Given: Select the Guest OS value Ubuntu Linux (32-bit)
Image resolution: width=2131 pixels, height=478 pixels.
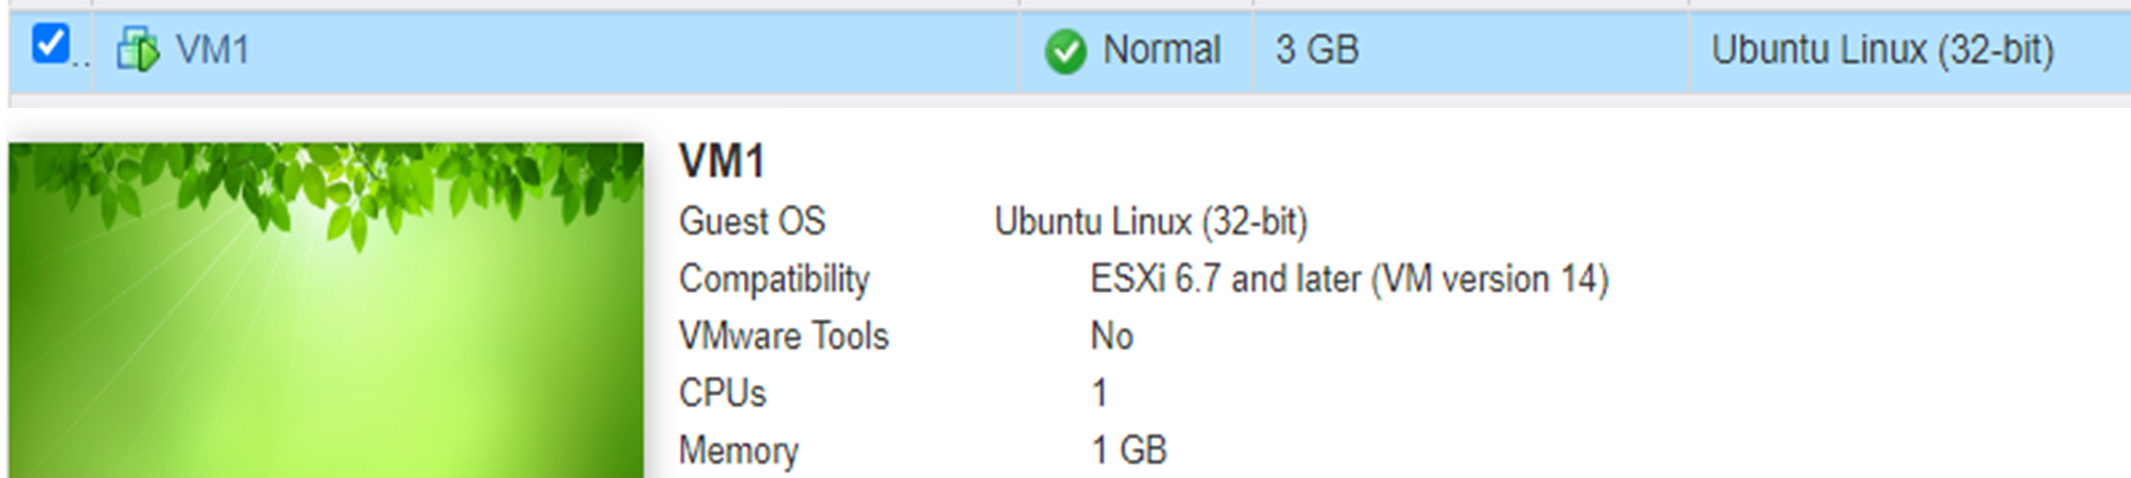Looking at the screenshot, I should pyautogui.click(x=1151, y=222).
